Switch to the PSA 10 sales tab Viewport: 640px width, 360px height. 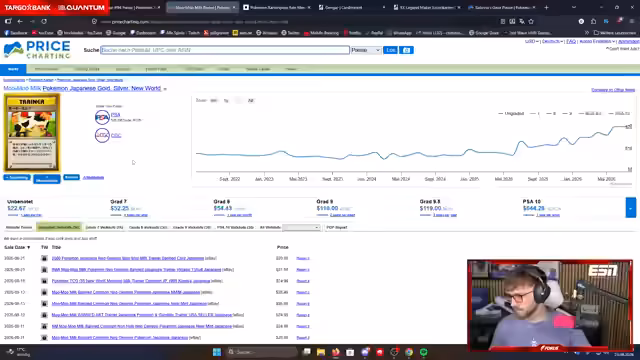coord(235,227)
